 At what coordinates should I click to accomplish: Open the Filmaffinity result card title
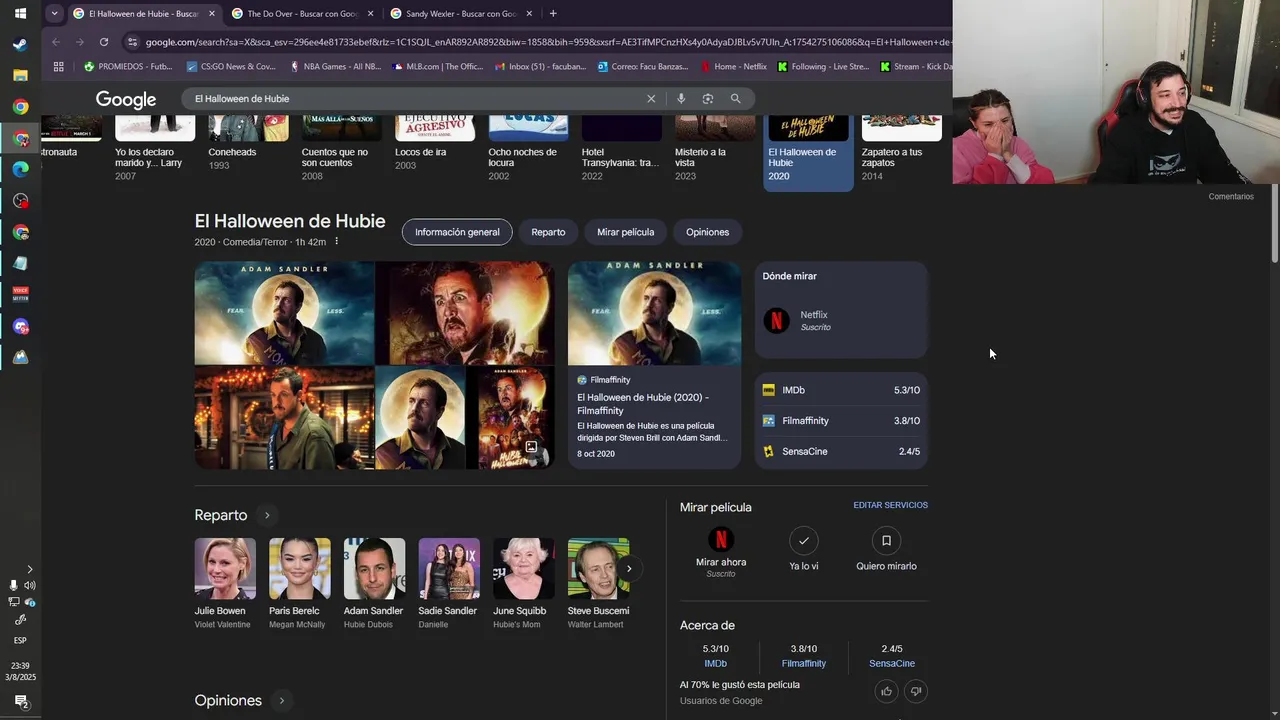pos(643,404)
